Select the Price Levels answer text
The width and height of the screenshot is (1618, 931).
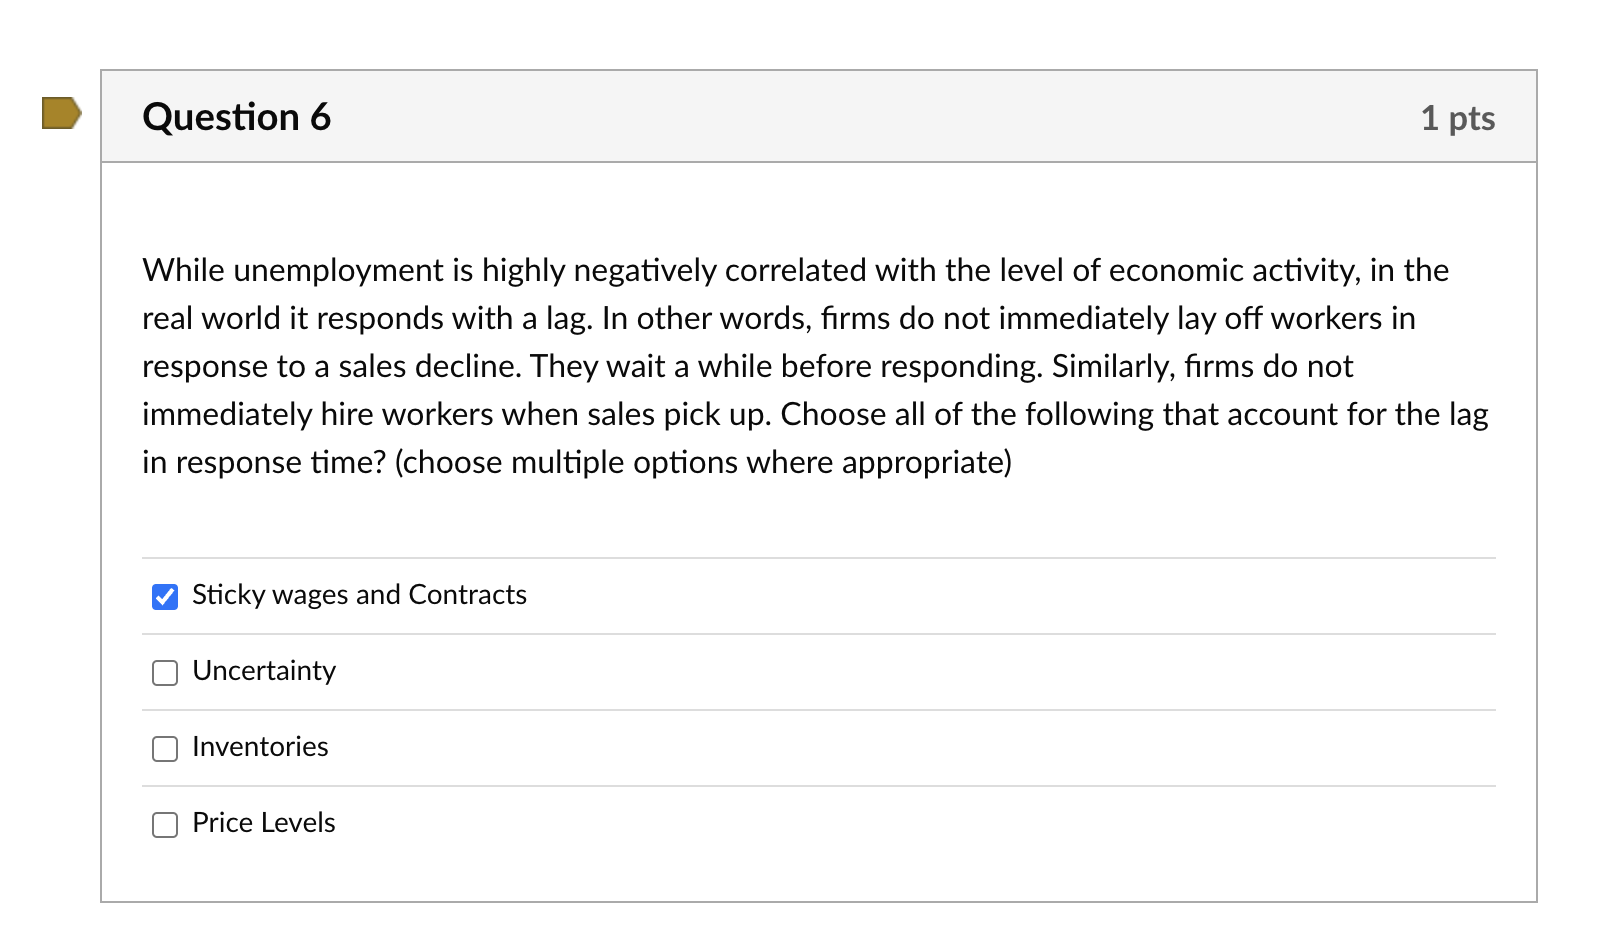coord(264,824)
